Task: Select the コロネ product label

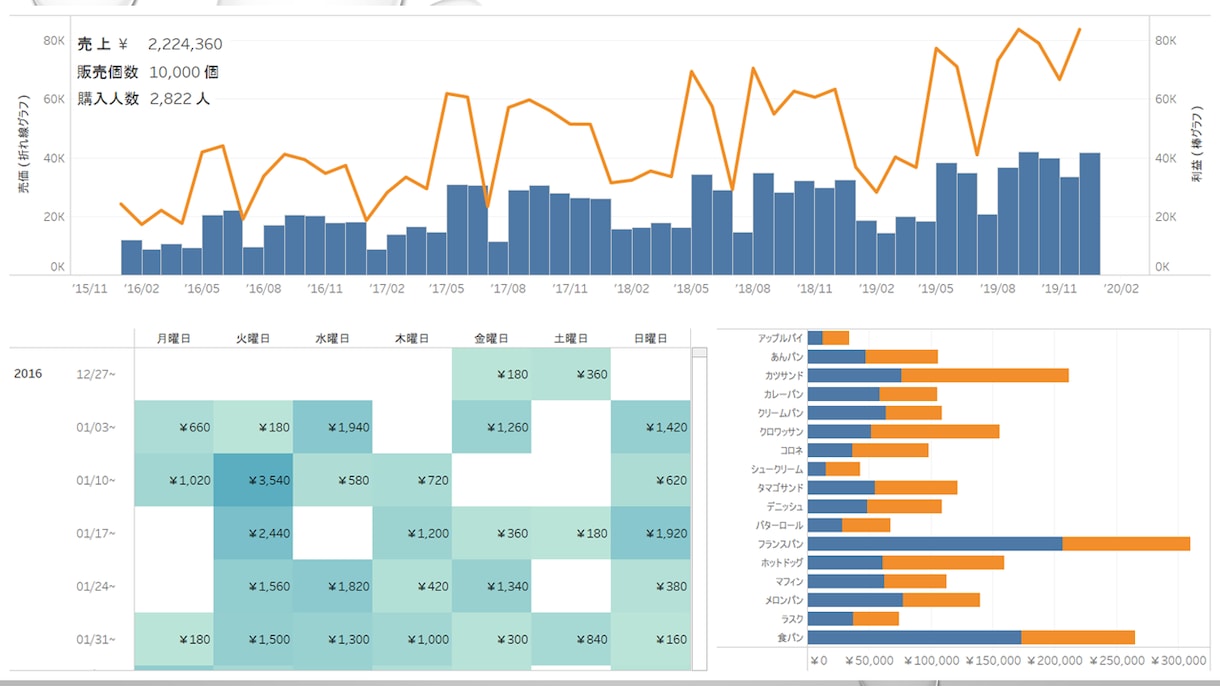Action: pos(791,450)
